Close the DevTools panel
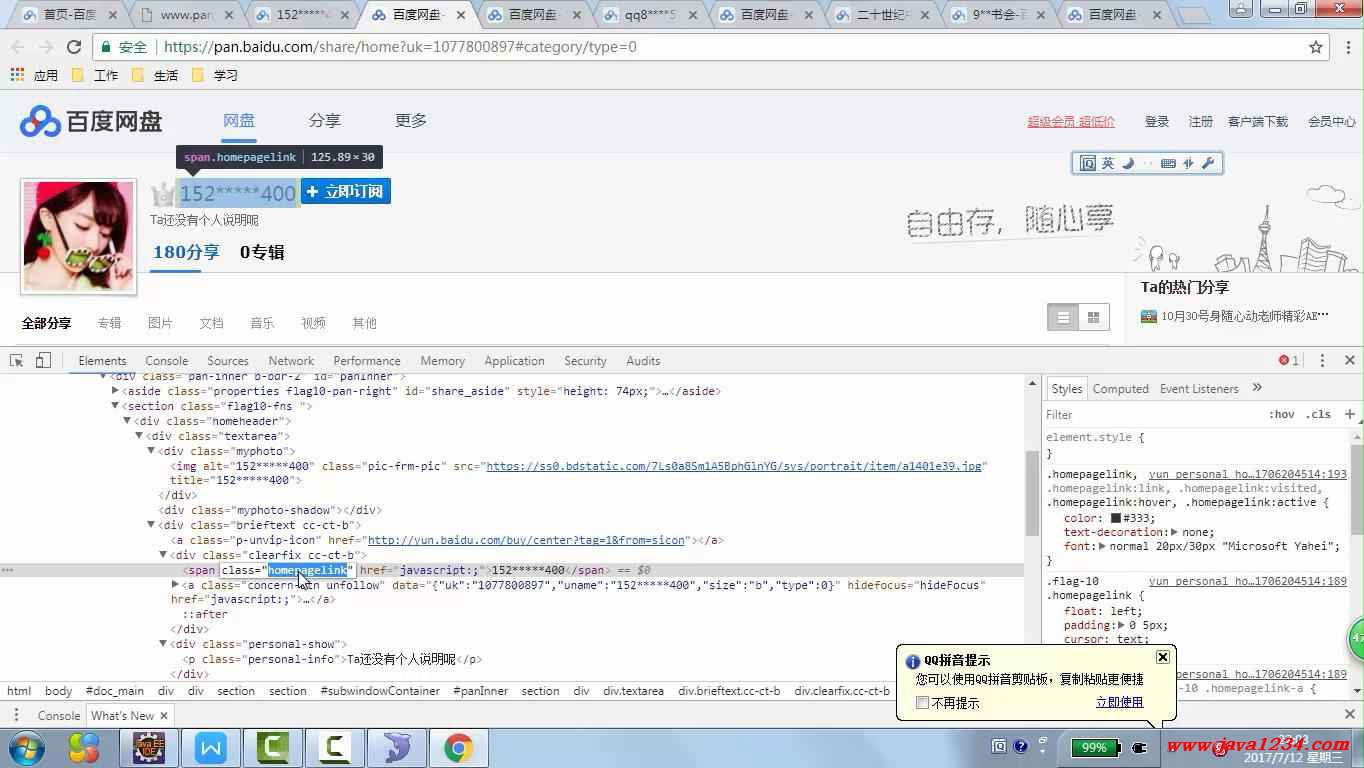This screenshot has height=768, width=1364. [x=1349, y=360]
